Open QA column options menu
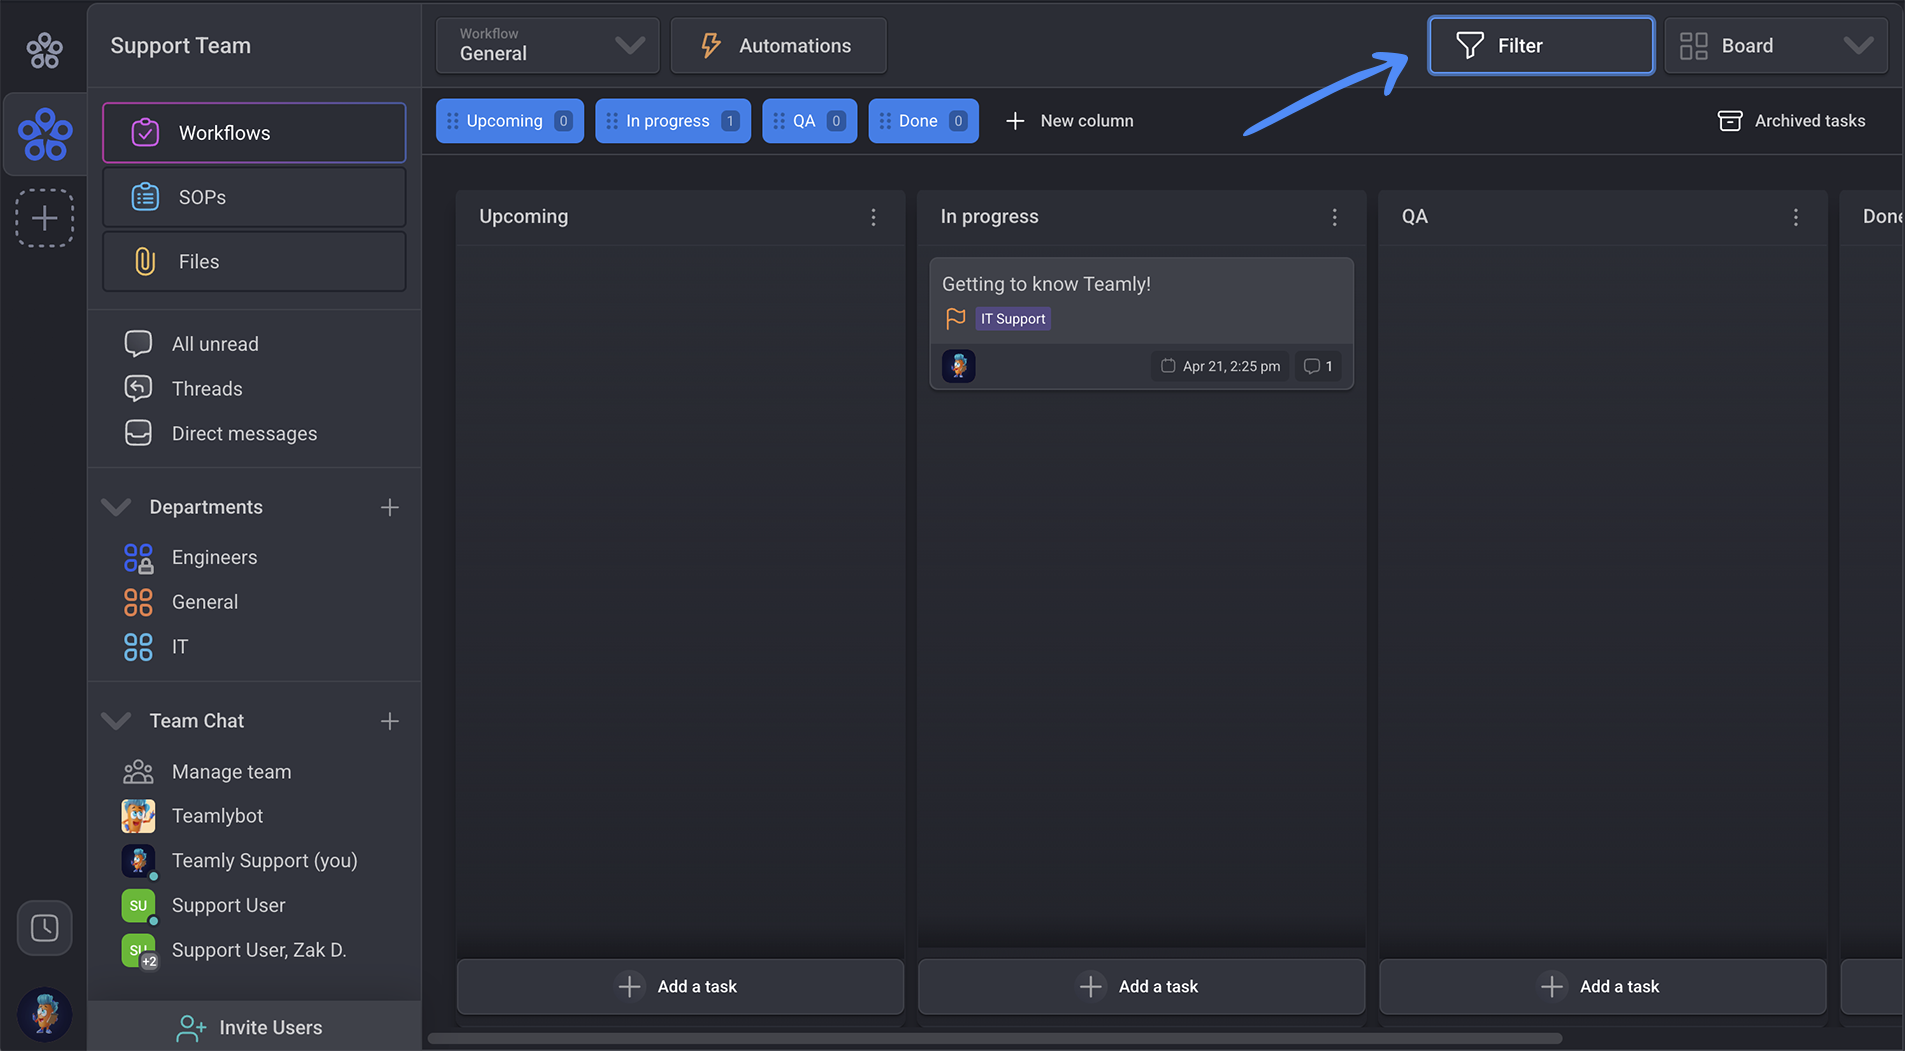1905x1051 pixels. (x=1796, y=217)
